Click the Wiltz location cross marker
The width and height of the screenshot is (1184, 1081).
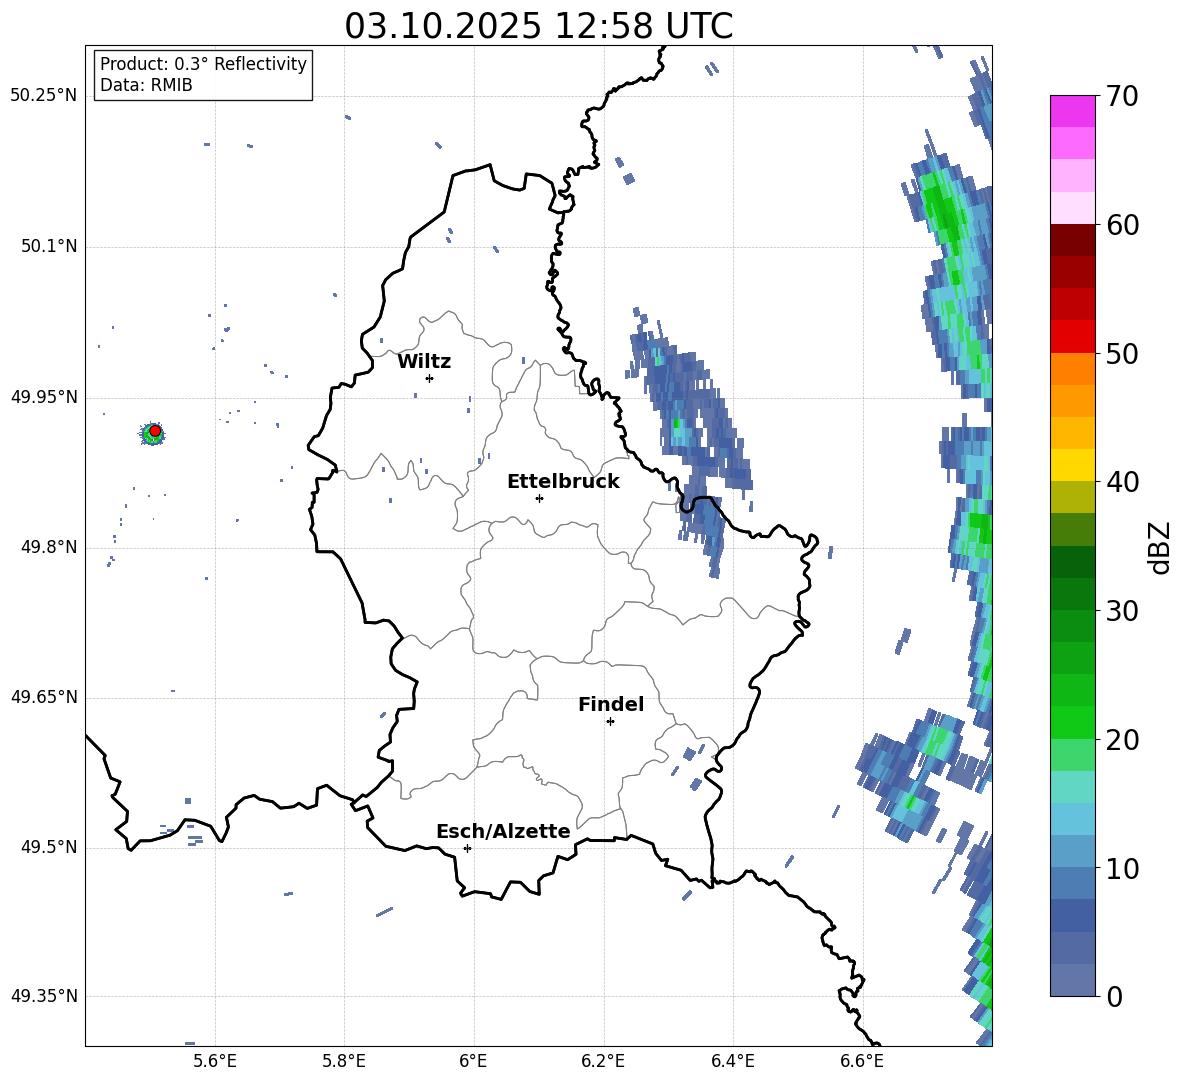point(429,378)
